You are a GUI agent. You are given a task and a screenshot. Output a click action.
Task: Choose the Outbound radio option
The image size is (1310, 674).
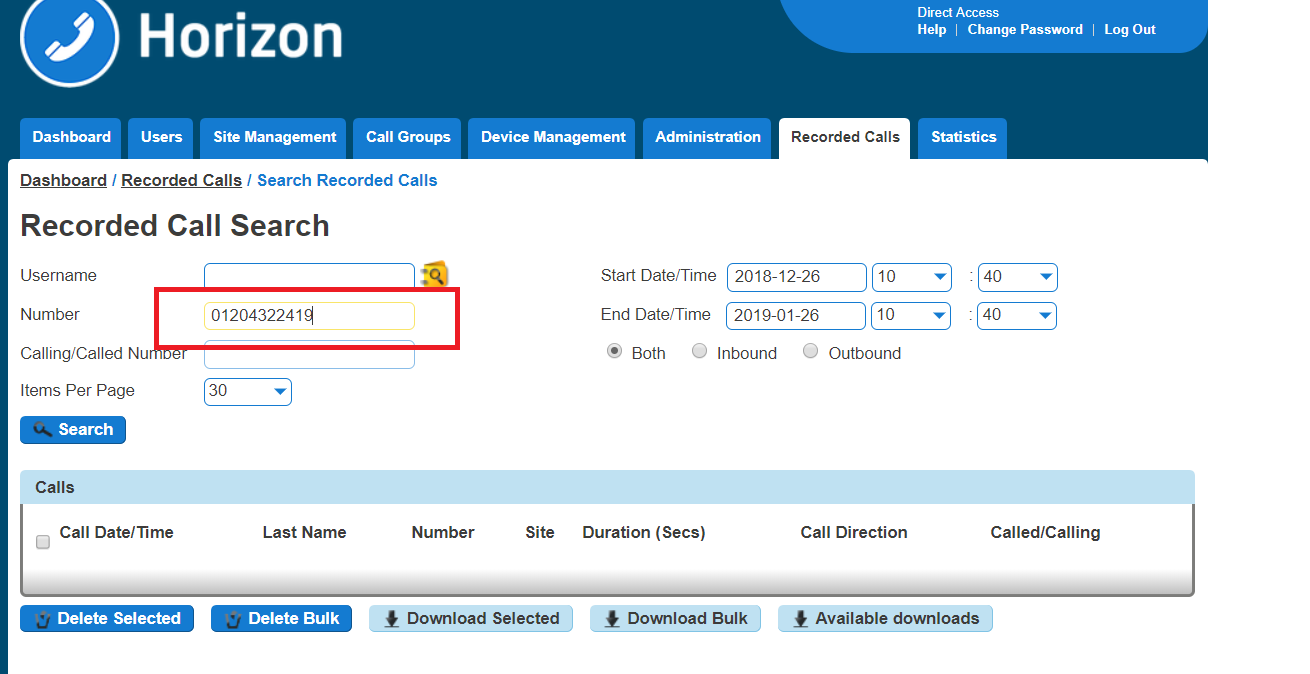[x=811, y=352]
